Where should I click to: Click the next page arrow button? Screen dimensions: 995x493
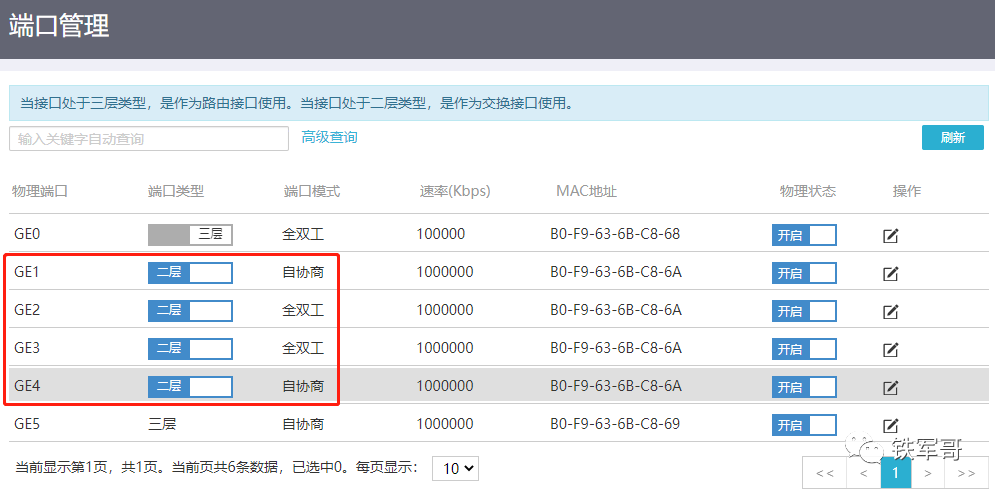pos(927,472)
